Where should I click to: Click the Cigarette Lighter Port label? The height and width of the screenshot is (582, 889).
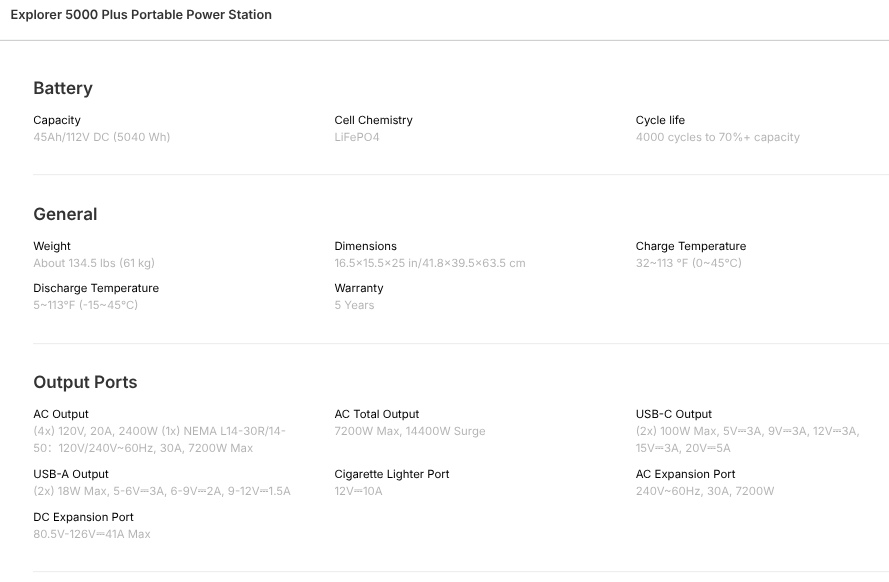pyautogui.click(x=392, y=474)
